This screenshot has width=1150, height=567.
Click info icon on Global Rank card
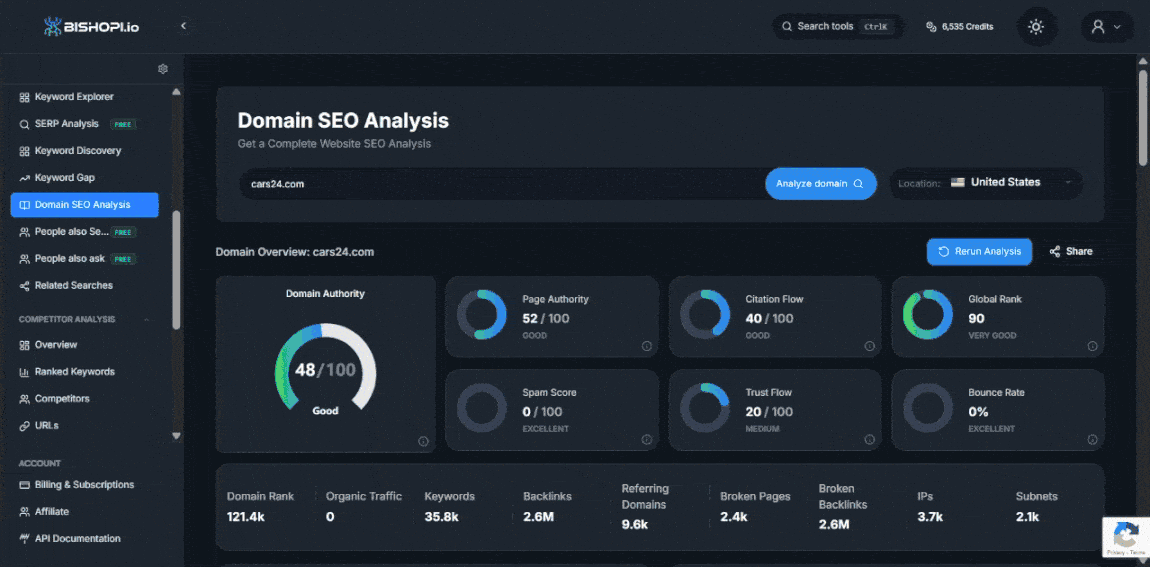(x=1092, y=346)
